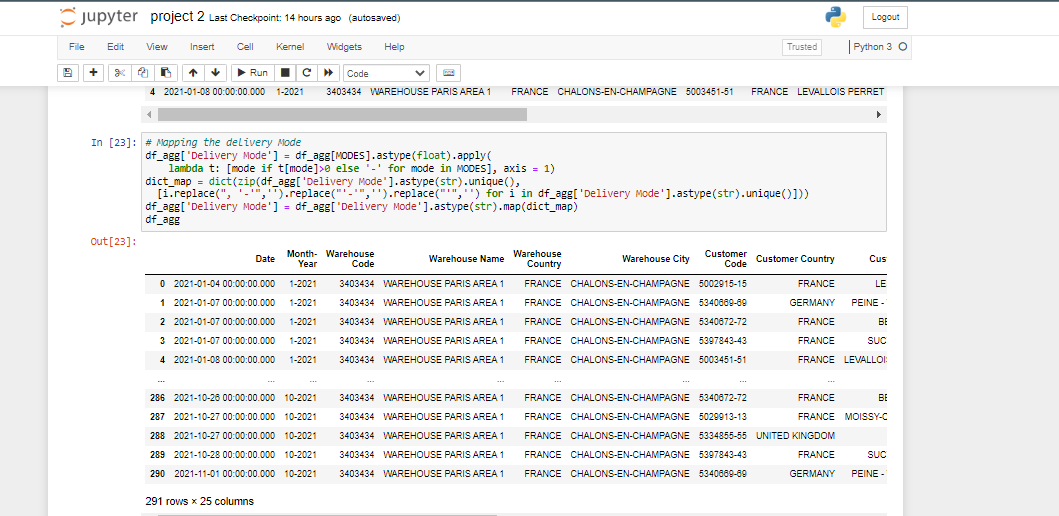Interrupt the kernel stop icon
Image resolution: width=1059 pixels, height=516 pixels.
(285, 73)
